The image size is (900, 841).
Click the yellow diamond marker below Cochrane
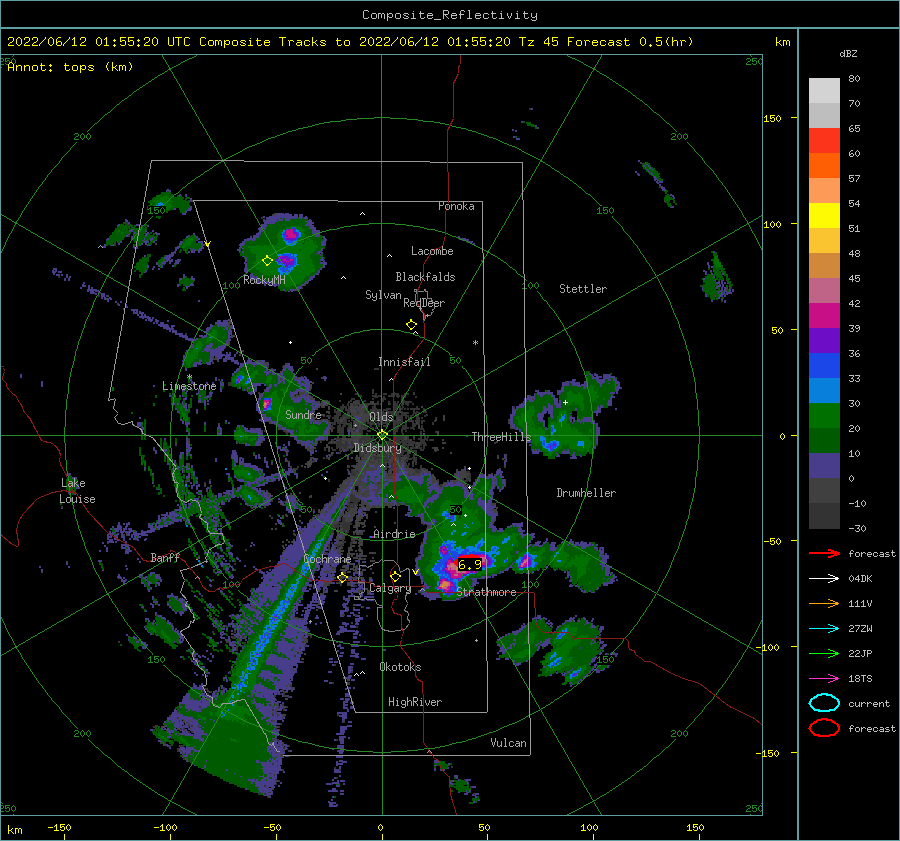click(342, 577)
